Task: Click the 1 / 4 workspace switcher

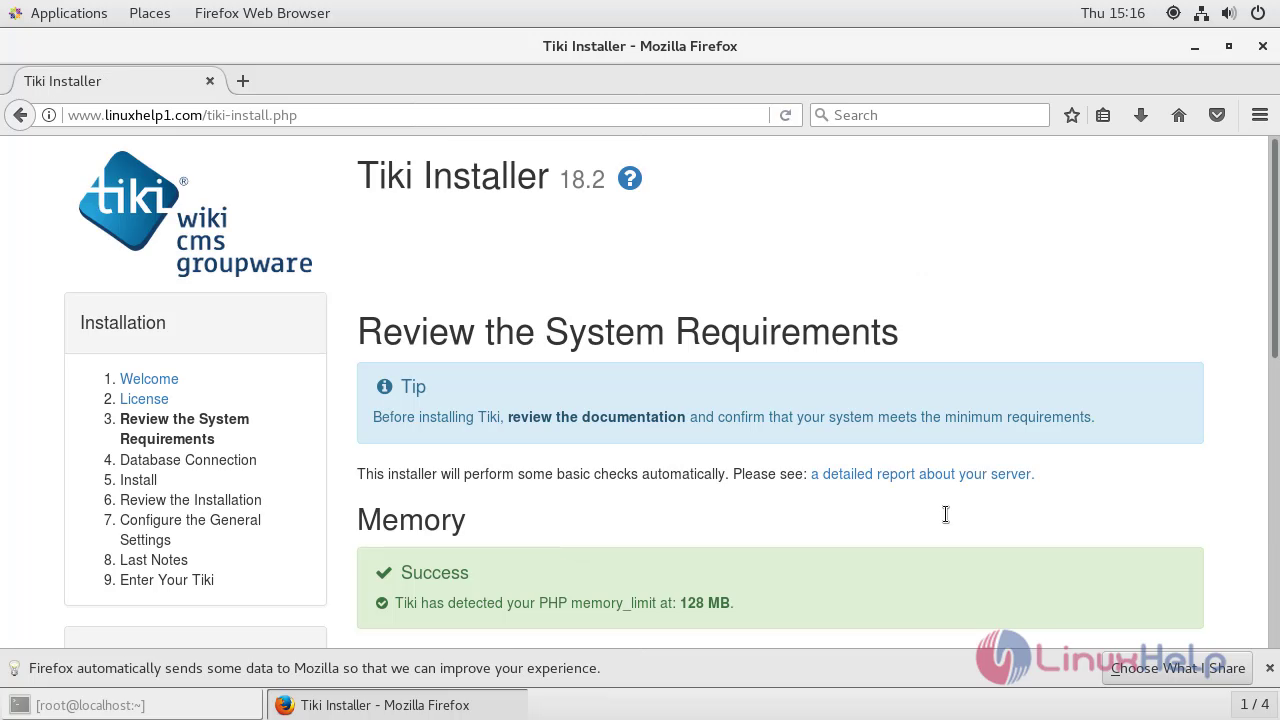Action: 1254,705
